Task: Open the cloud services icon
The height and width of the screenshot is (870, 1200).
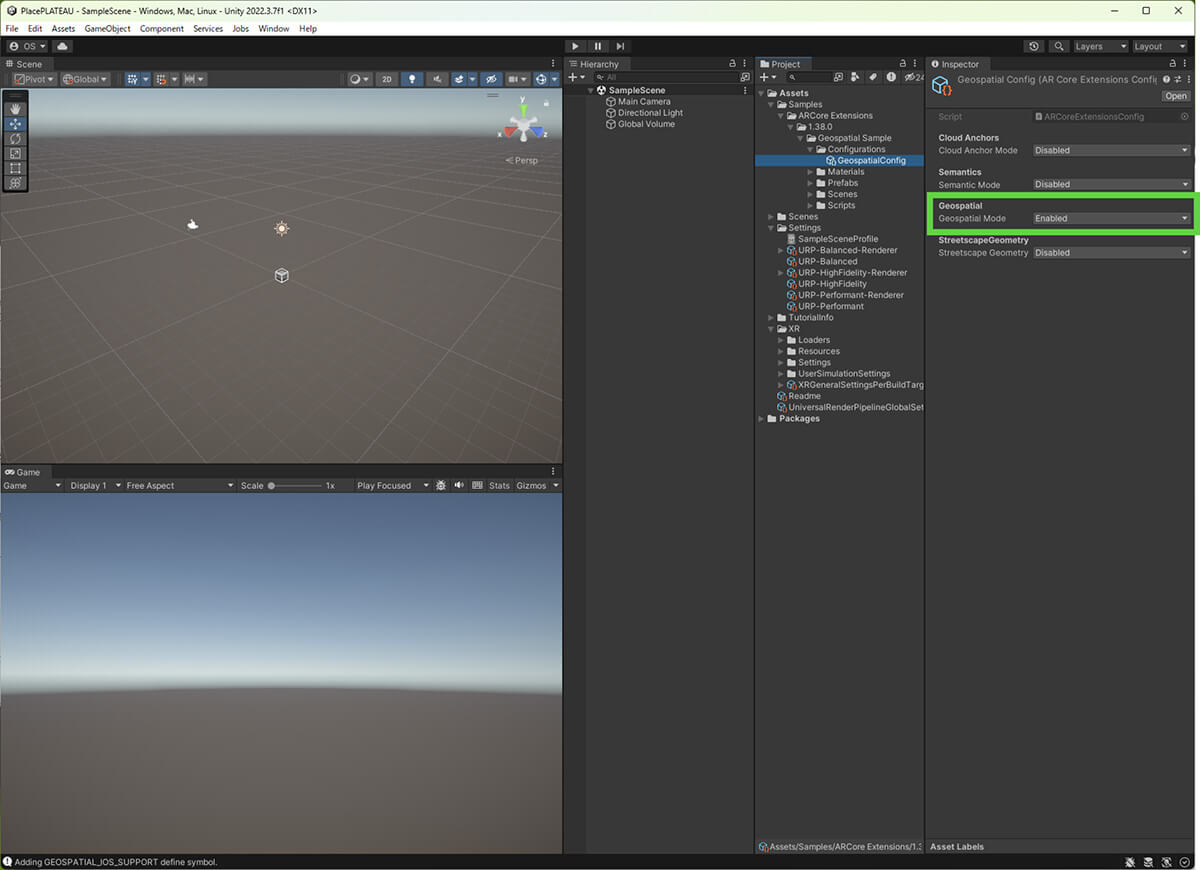Action: pos(63,46)
